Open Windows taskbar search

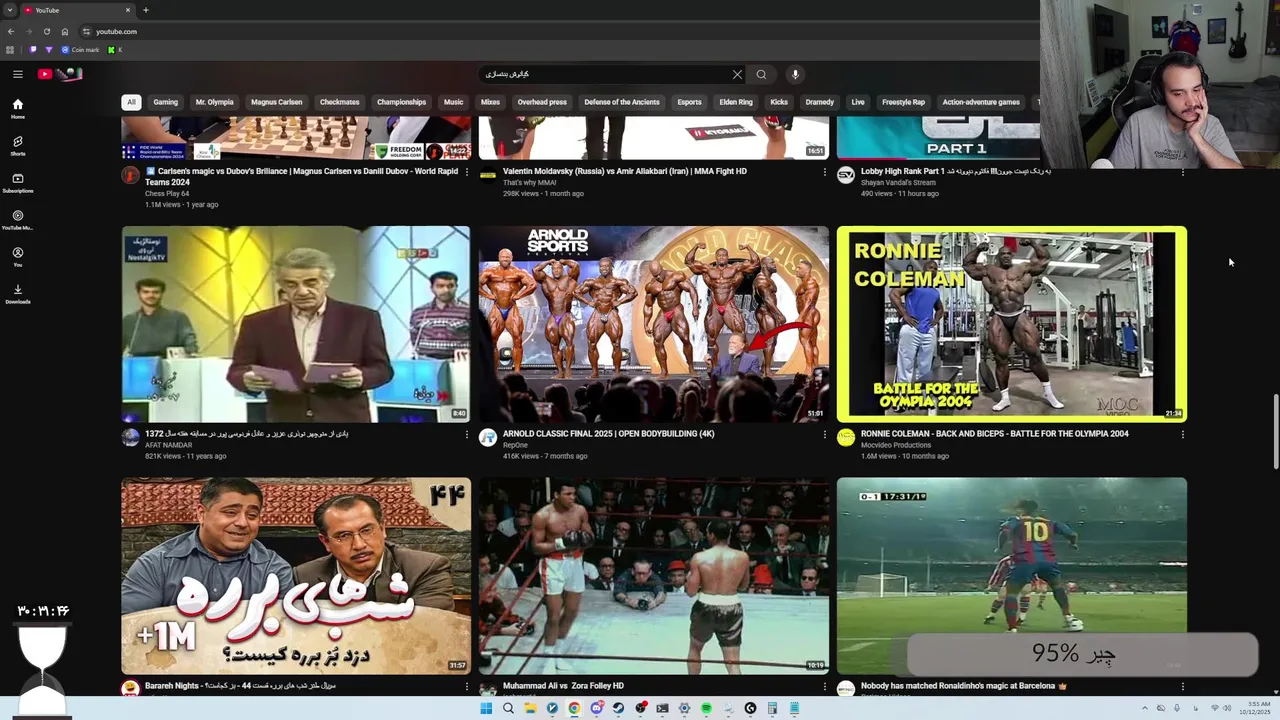coord(508,708)
